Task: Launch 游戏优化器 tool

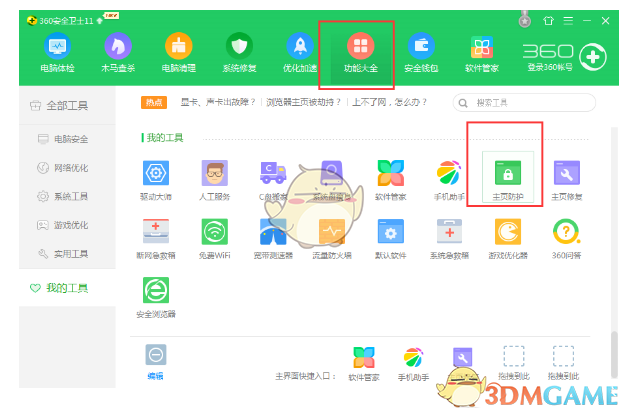Action: pyautogui.click(x=508, y=239)
